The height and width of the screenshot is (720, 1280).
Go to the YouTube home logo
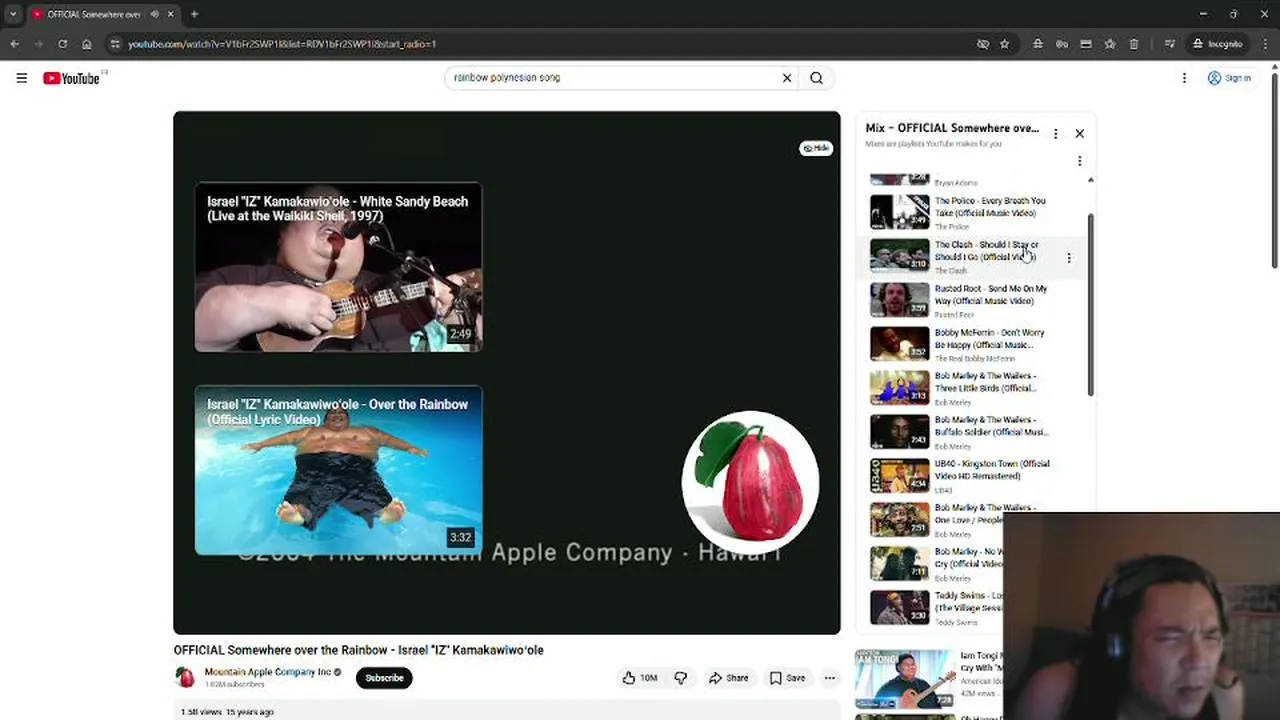(72, 78)
